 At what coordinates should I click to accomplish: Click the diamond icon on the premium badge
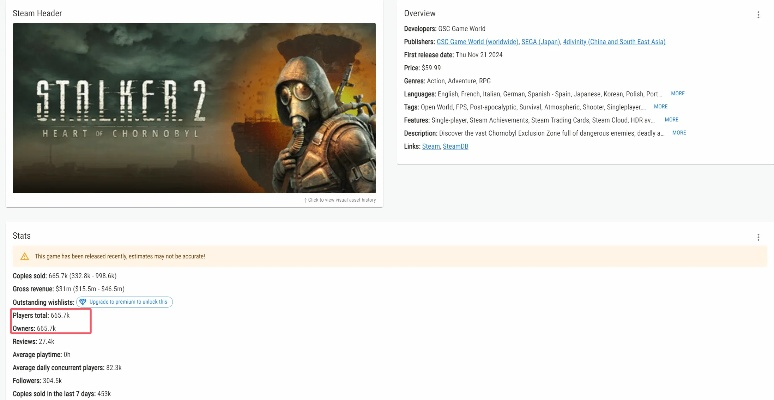coord(83,301)
